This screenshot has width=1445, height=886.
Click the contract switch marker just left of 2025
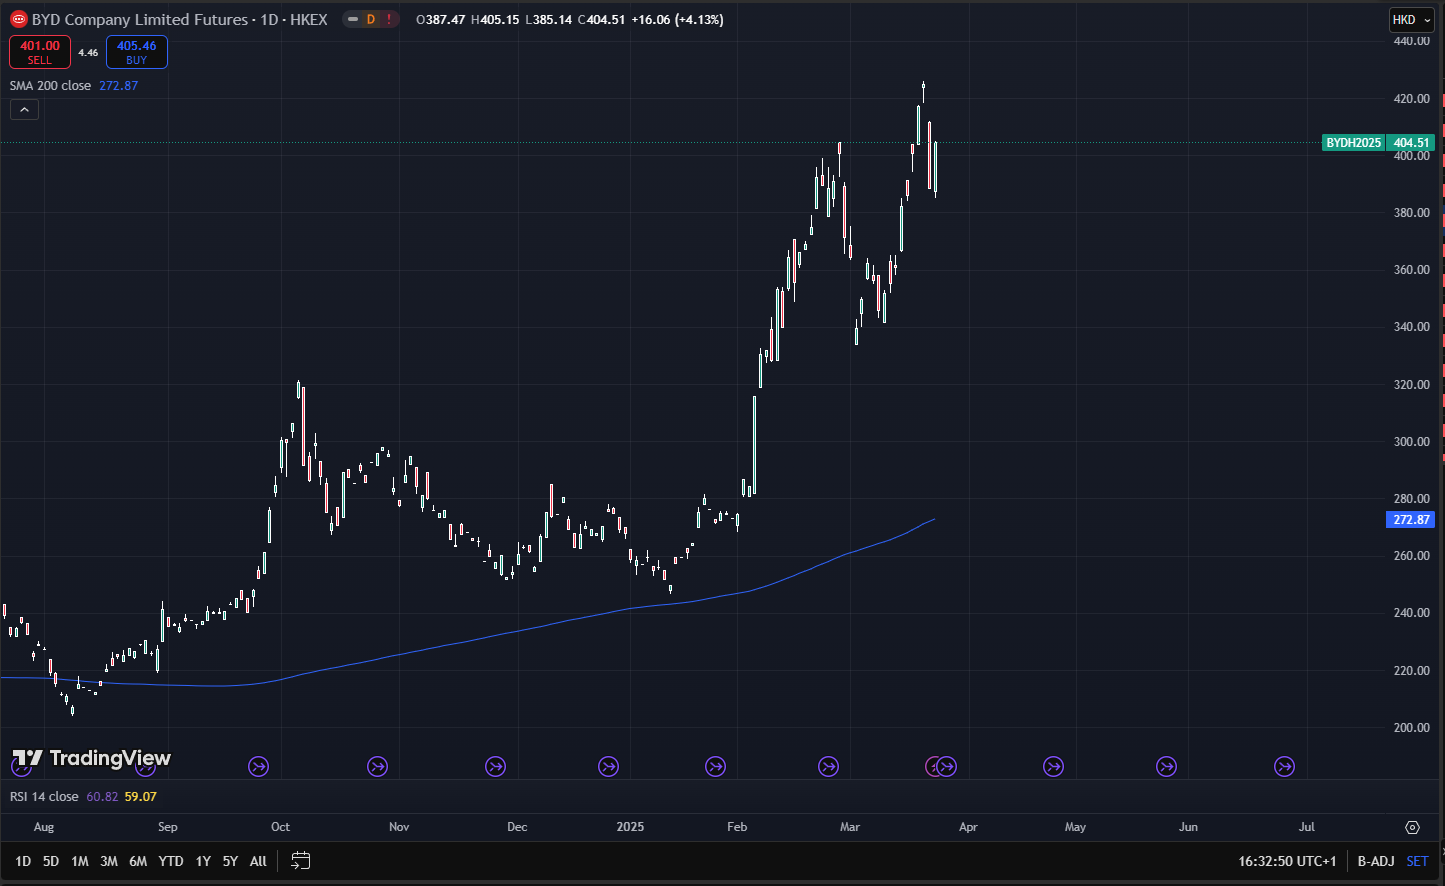click(608, 767)
